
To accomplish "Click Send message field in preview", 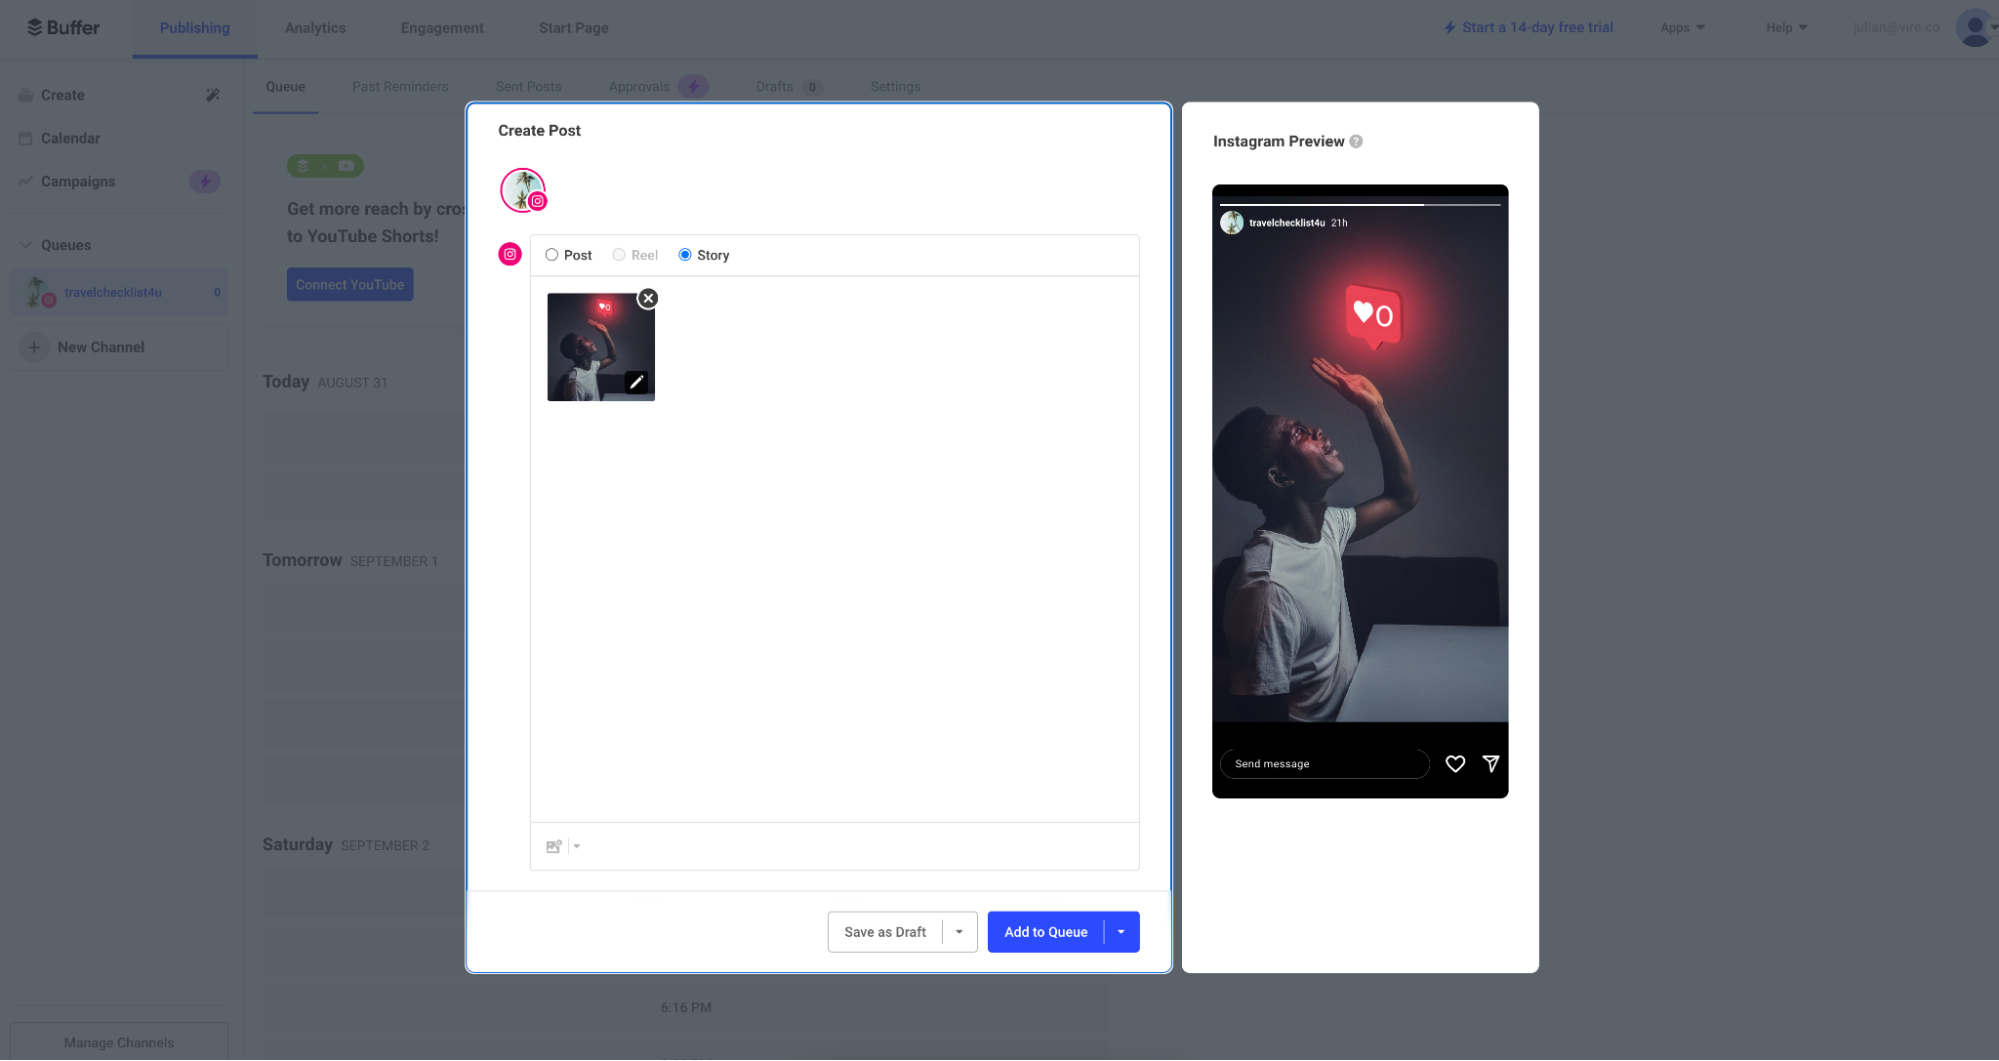I will coord(1324,764).
